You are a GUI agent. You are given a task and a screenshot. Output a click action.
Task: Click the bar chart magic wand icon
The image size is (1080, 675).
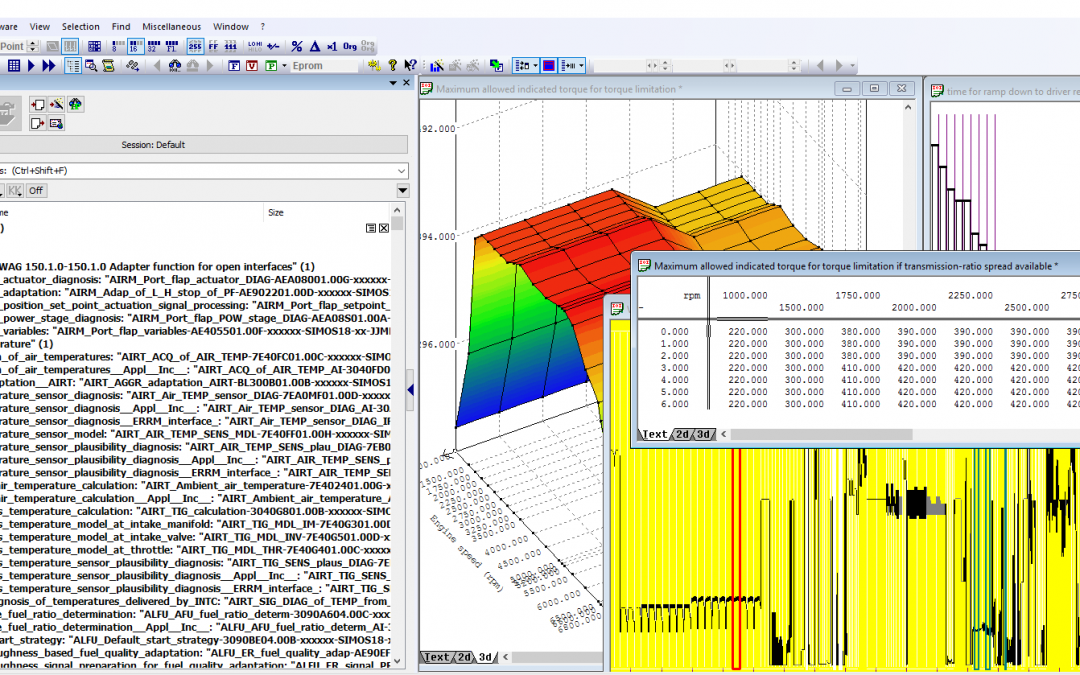(x=437, y=65)
